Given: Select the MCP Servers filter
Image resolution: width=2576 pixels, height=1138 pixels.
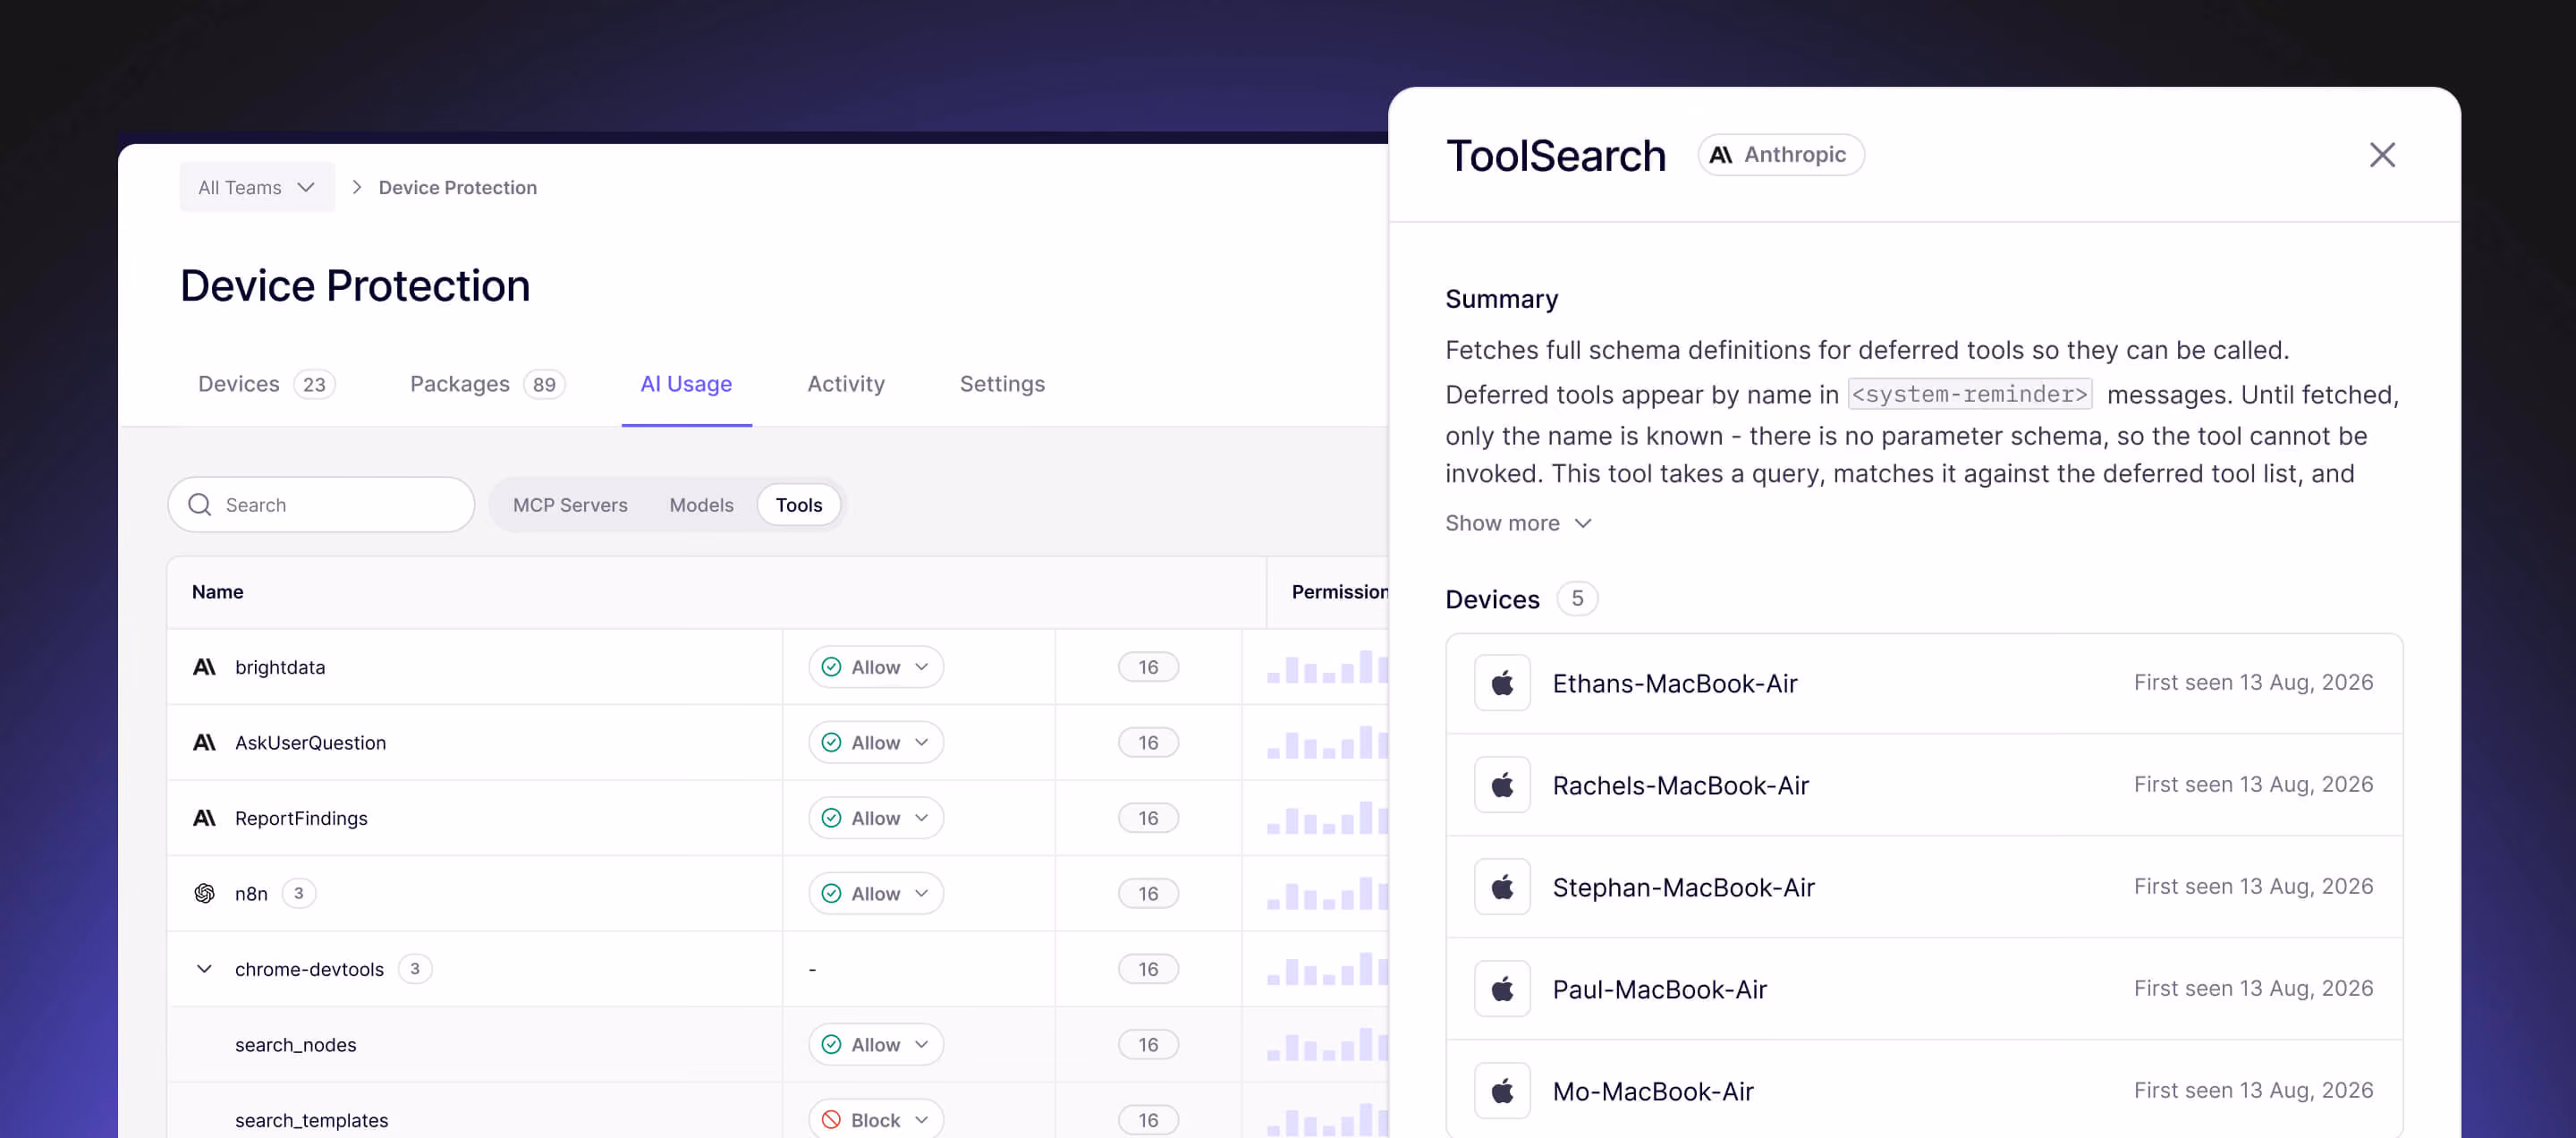Looking at the screenshot, I should [570, 505].
